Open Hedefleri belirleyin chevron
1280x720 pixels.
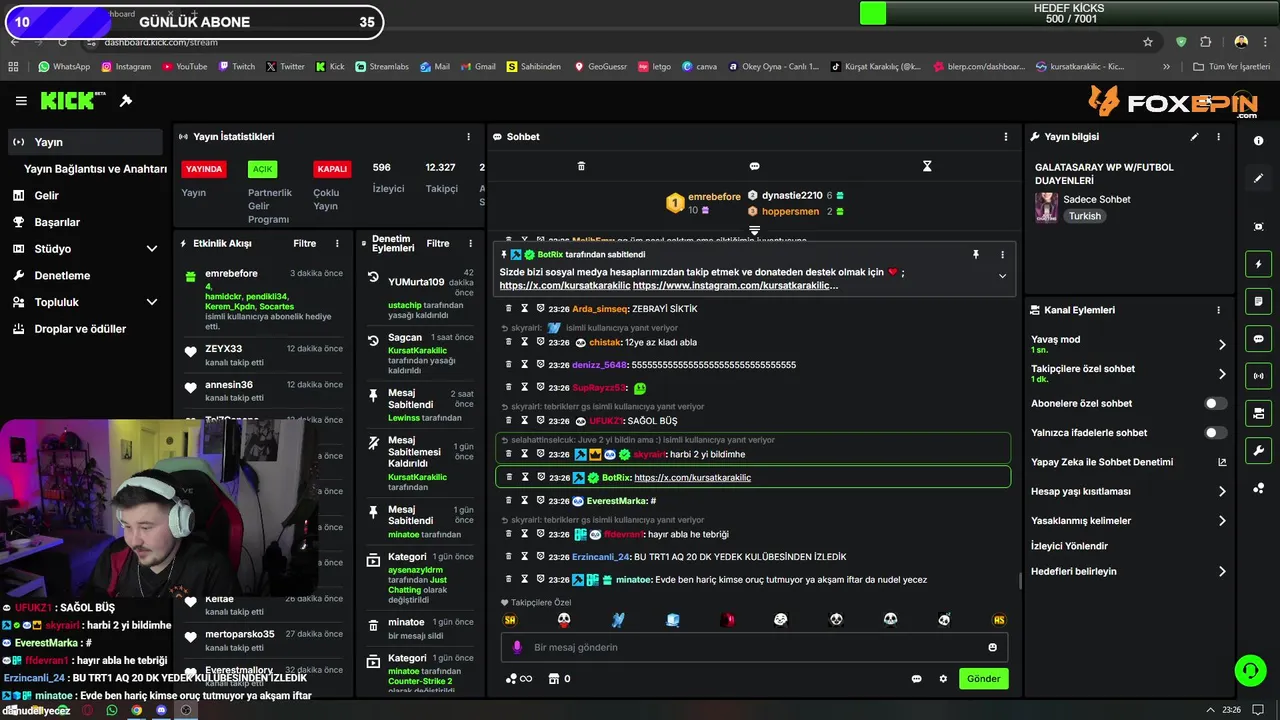click(1222, 572)
